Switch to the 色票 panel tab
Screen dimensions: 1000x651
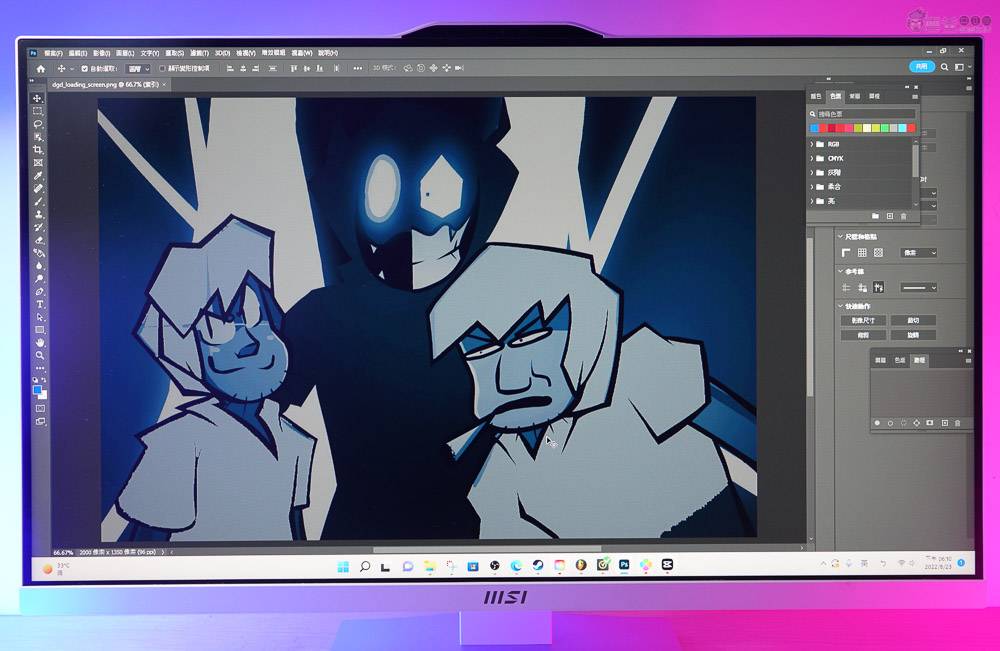835,96
